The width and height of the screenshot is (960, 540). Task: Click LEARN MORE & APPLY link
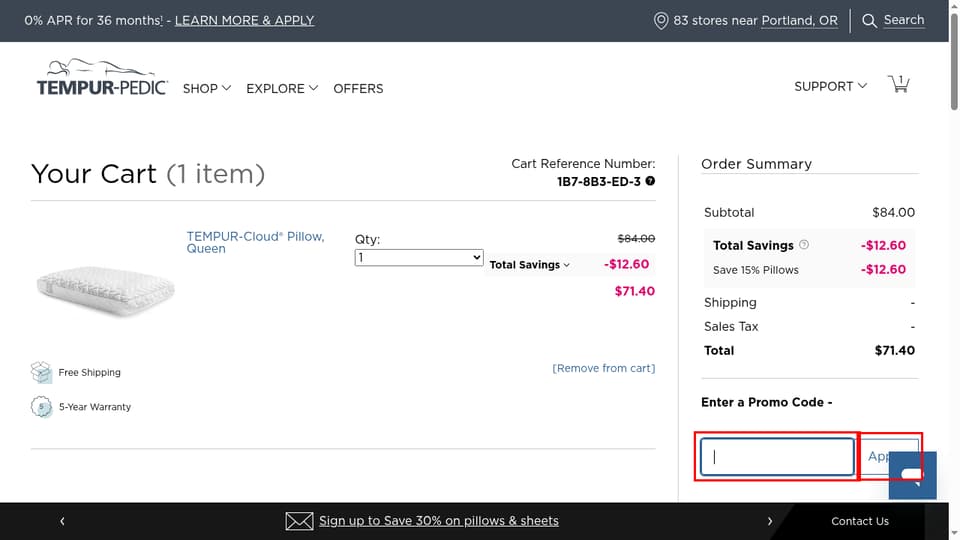pyautogui.click(x=244, y=20)
